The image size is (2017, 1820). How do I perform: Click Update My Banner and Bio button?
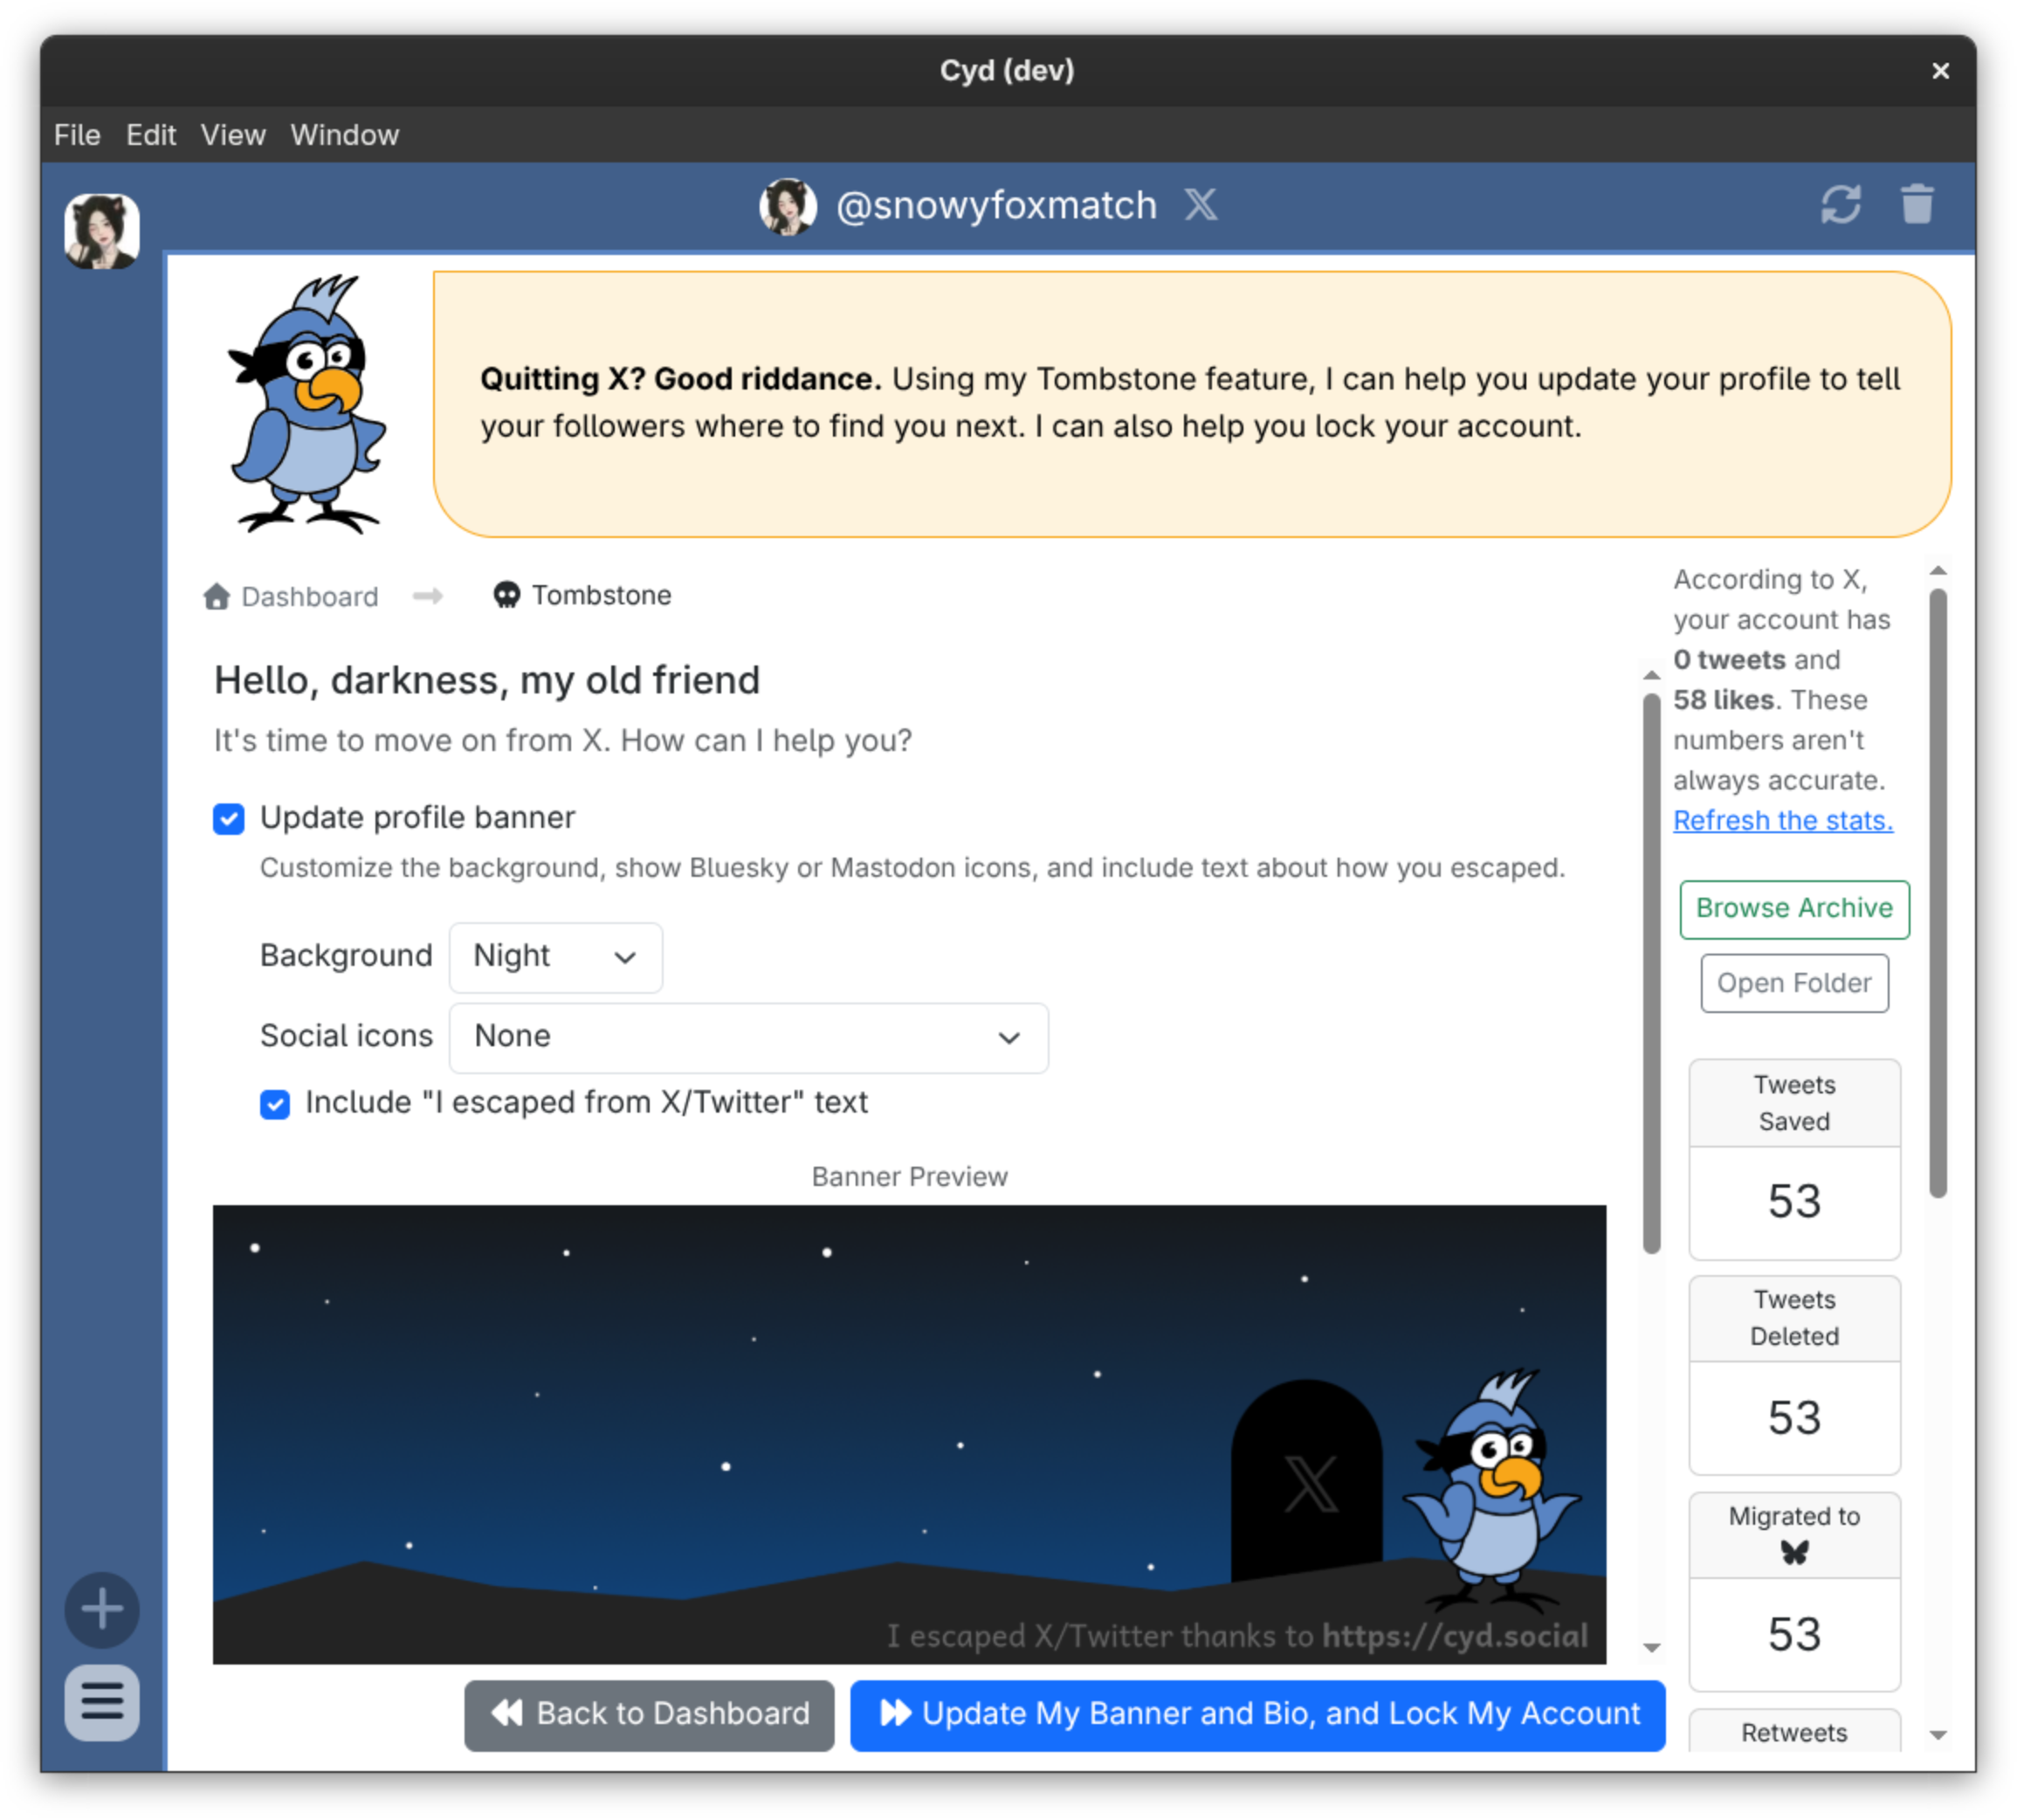1258,1714
